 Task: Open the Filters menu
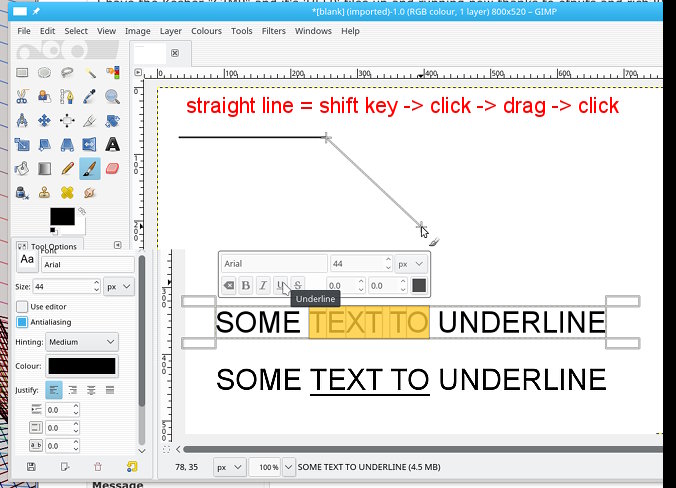(273, 31)
